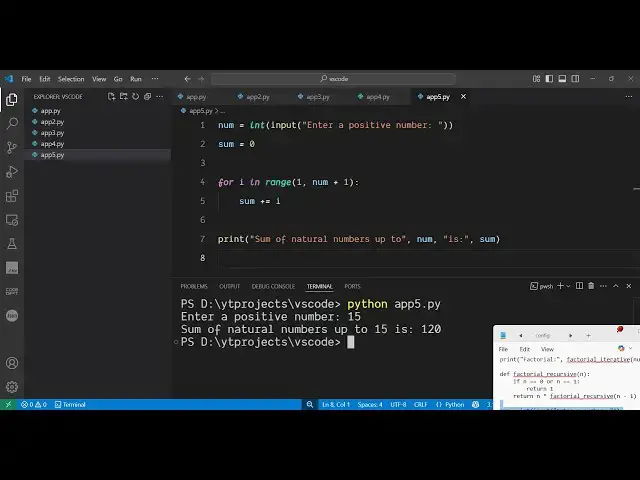
Task: Show the Ports panel tab
Action: [352, 286]
